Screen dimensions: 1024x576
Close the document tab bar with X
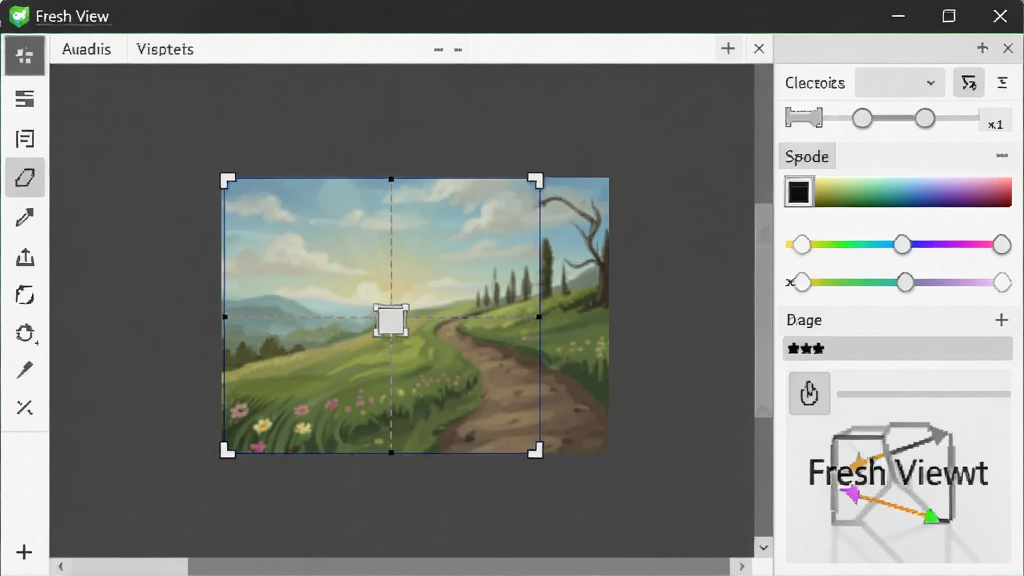[x=759, y=48]
